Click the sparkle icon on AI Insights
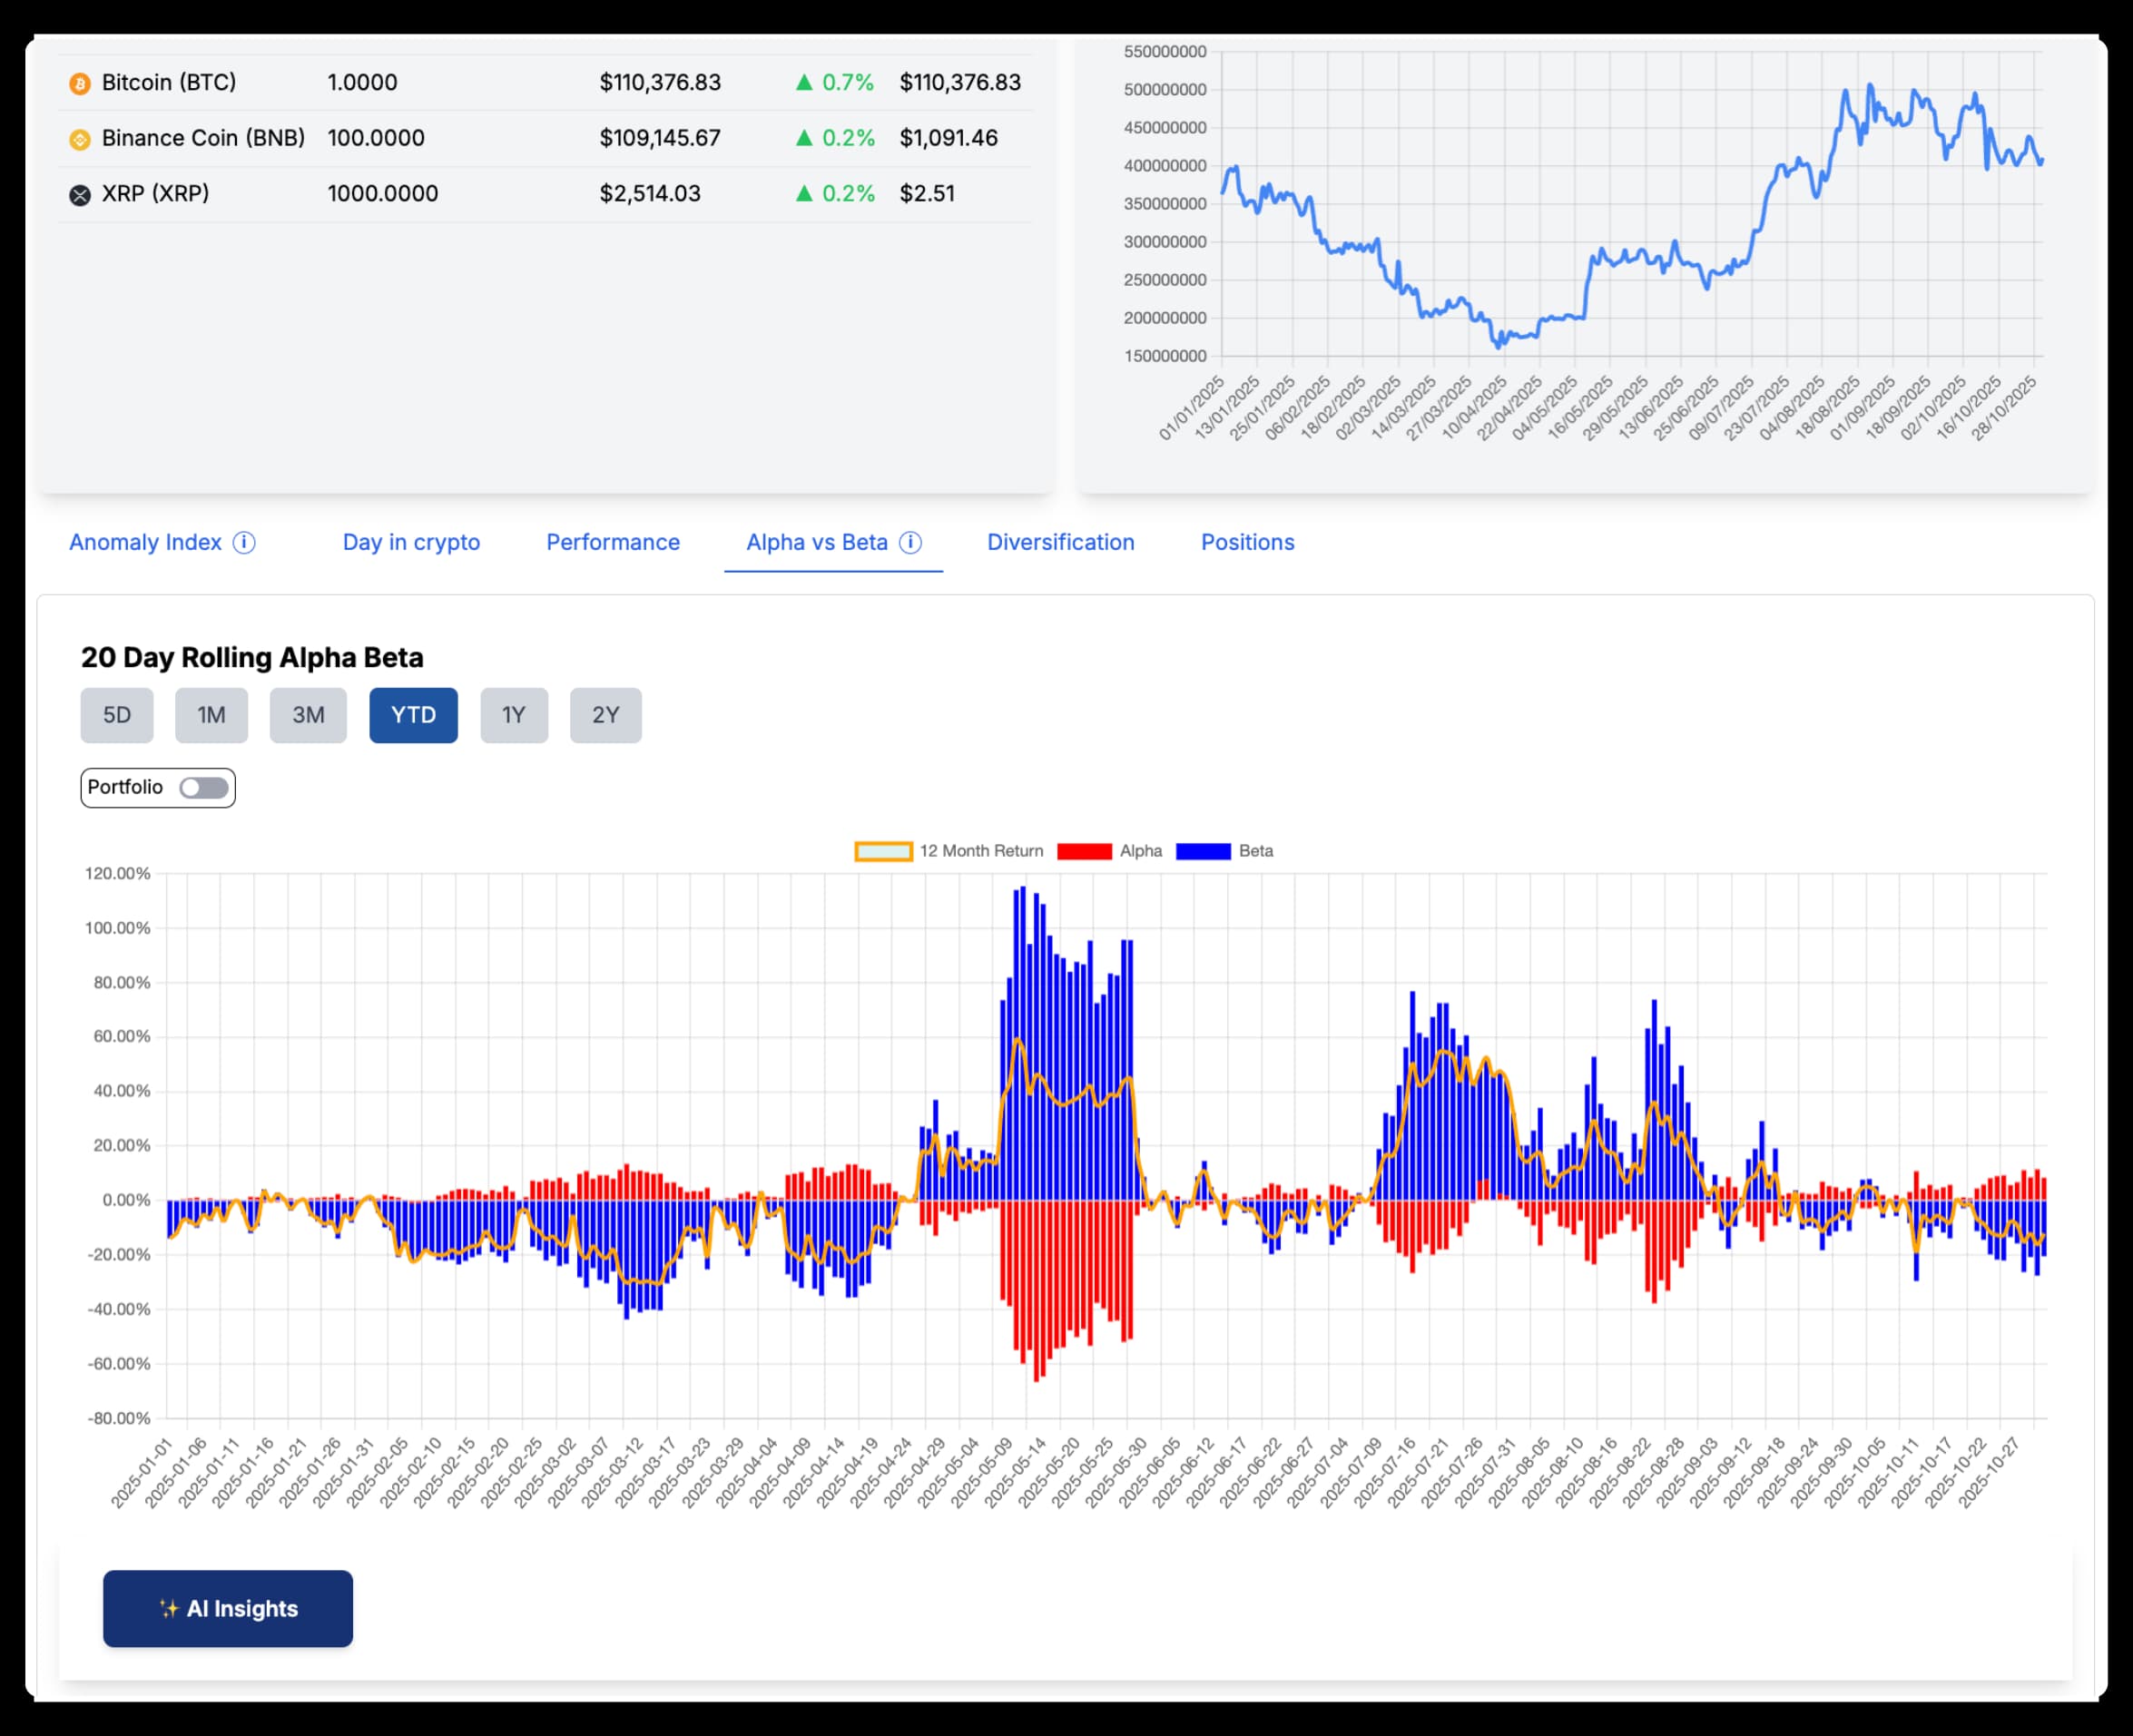This screenshot has width=2133, height=1736. pyautogui.click(x=169, y=1608)
